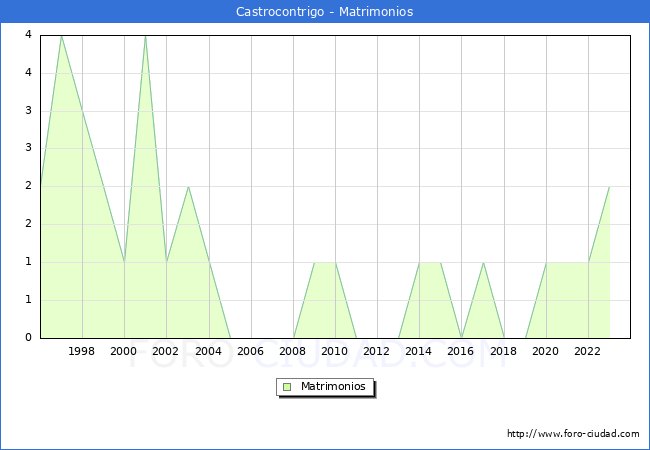The height and width of the screenshot is (450, 650).
Task: Click the 2020 x-axis label
Action: tap(546, 351)
